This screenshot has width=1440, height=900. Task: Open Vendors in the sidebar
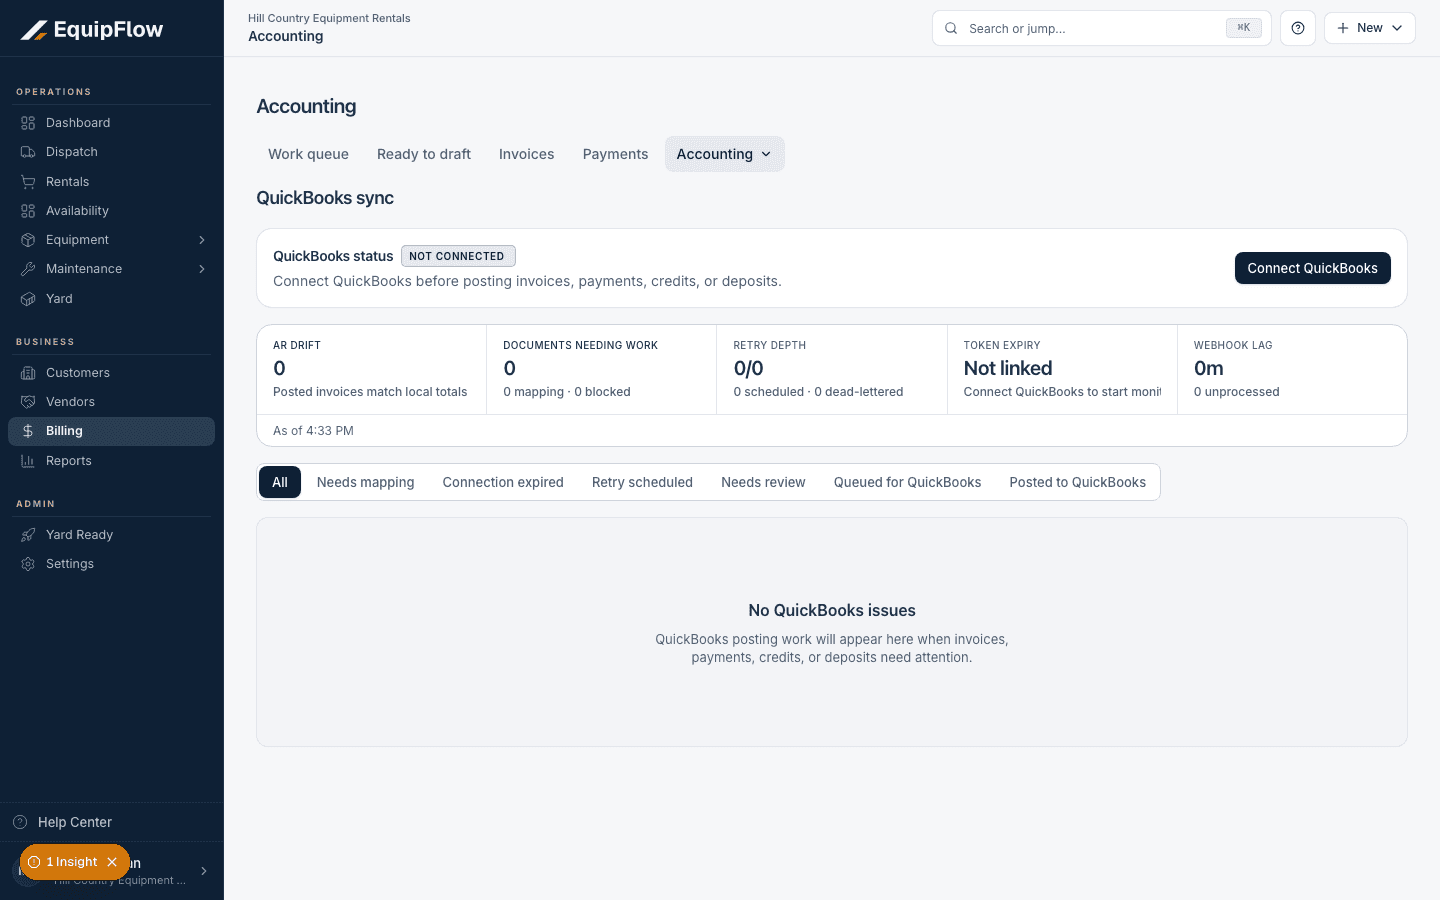click(x=111, y=402)
